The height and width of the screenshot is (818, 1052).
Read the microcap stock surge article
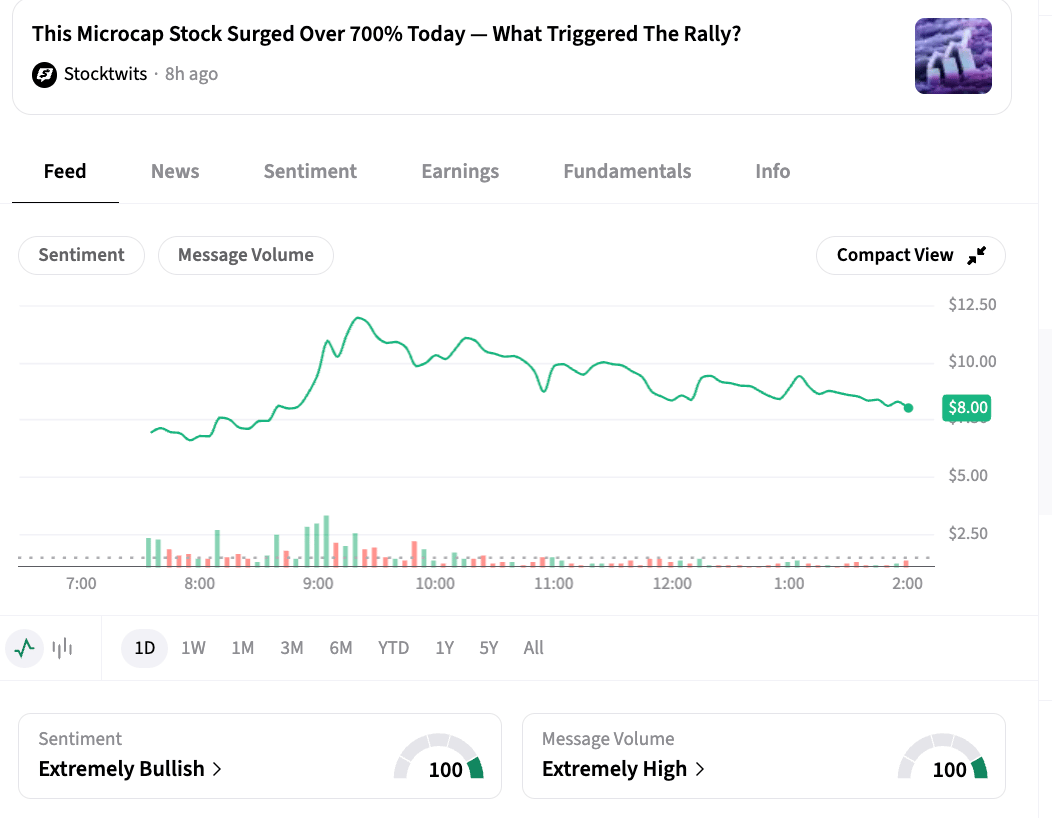coord(386,34)
